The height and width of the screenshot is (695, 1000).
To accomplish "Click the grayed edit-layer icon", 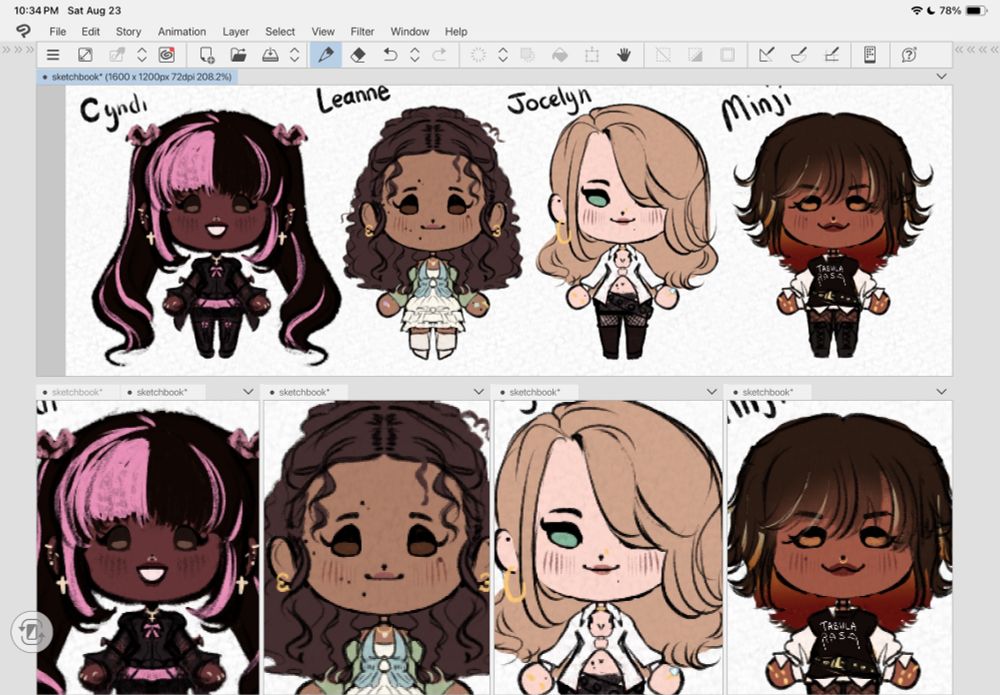I will click(x=117, y=55).
